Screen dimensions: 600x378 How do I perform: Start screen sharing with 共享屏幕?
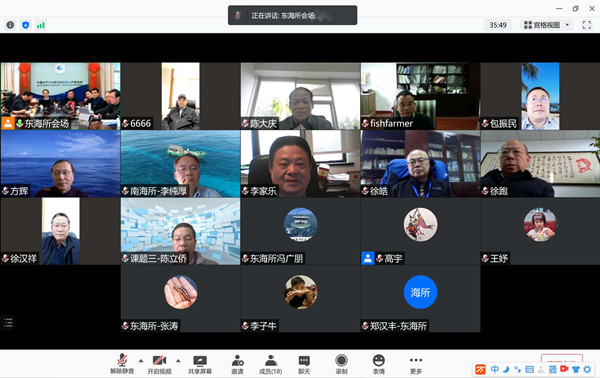[x=200, y=364]
